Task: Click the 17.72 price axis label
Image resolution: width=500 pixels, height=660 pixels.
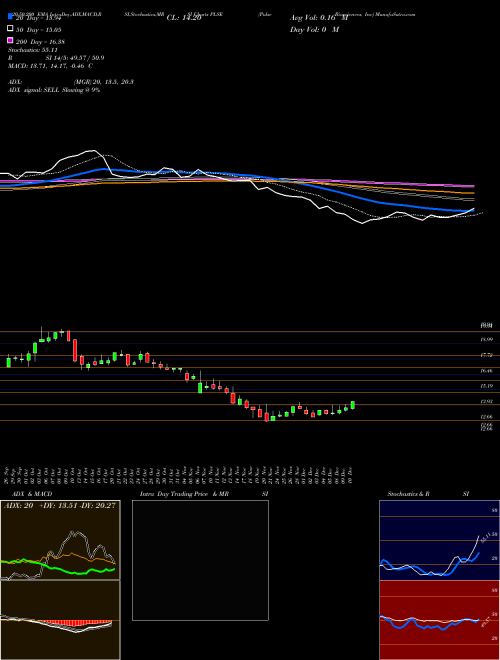Action: (486, 355)
